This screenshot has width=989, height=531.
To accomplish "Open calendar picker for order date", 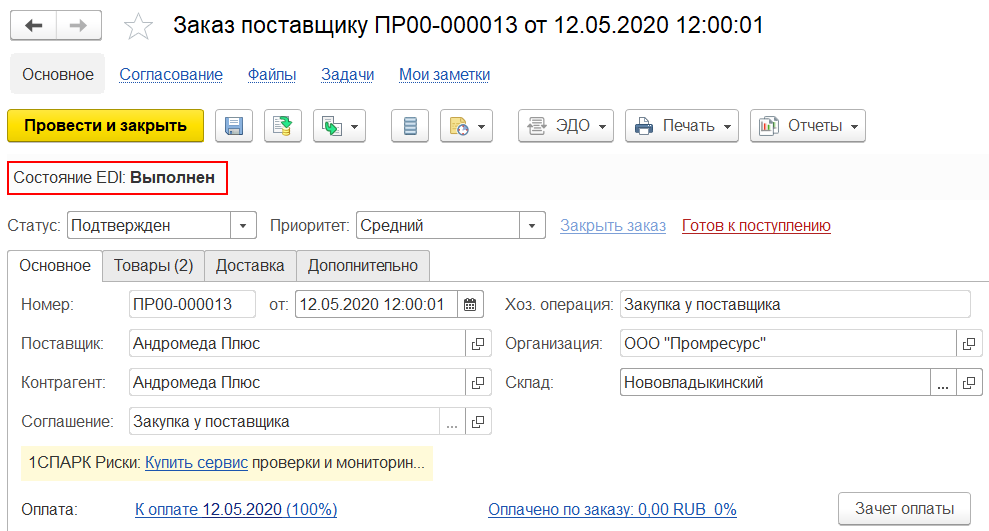I will 471,304.
